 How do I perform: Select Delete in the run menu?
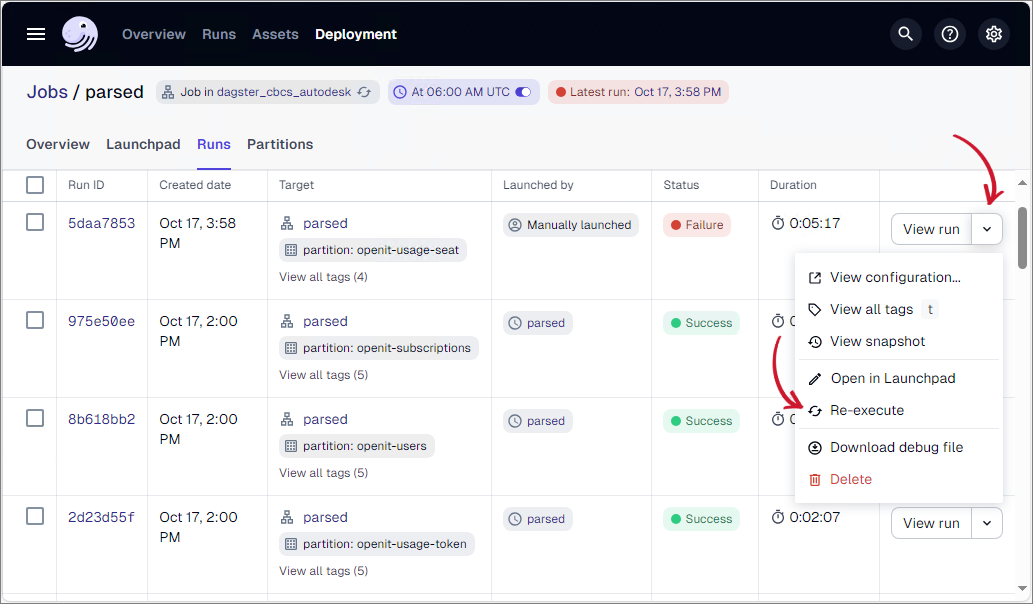point(850,479)
